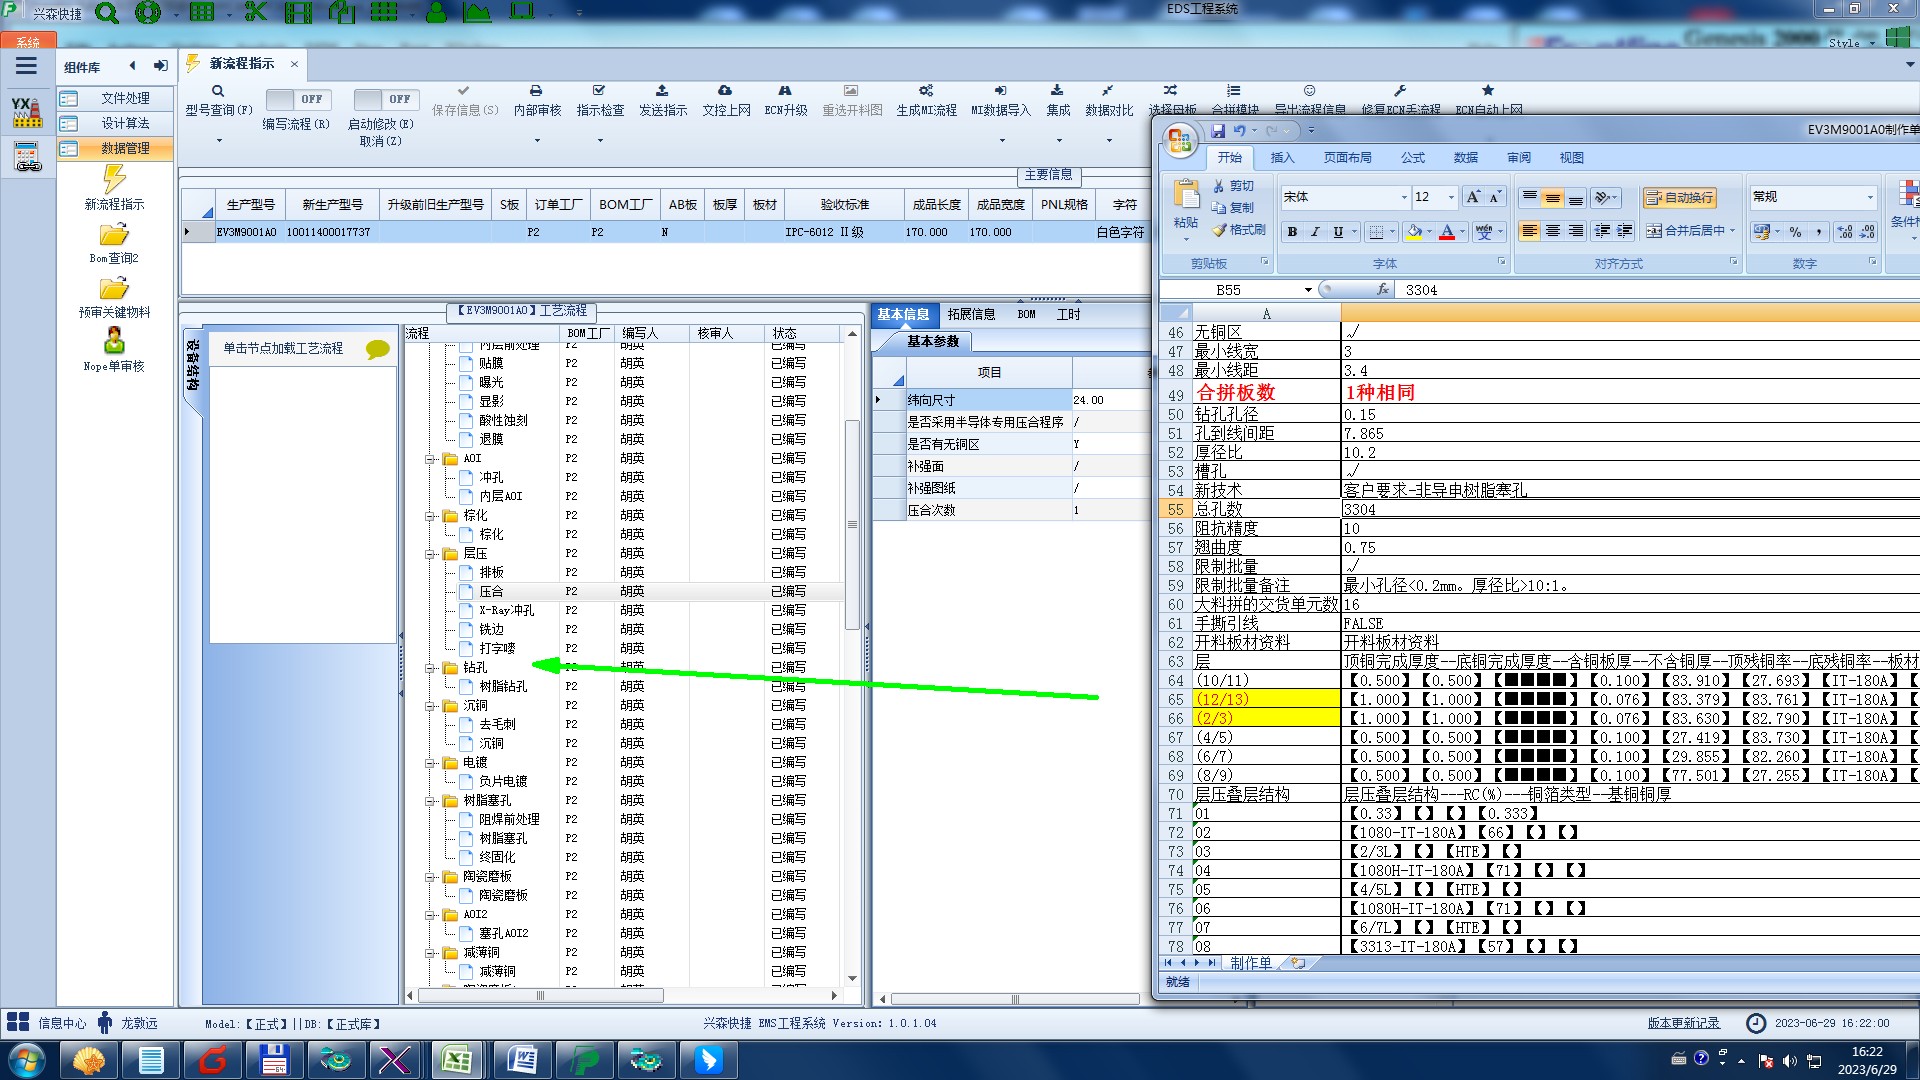This screenshot has height=1080, width=1920.
Task: Click the Excel fill color bucket
Action: pos(1413,232)
